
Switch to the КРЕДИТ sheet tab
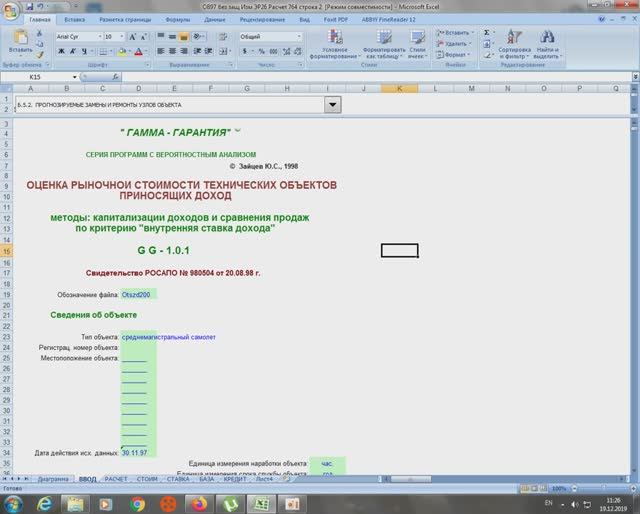pyautogui.click(x=235, y=479)
